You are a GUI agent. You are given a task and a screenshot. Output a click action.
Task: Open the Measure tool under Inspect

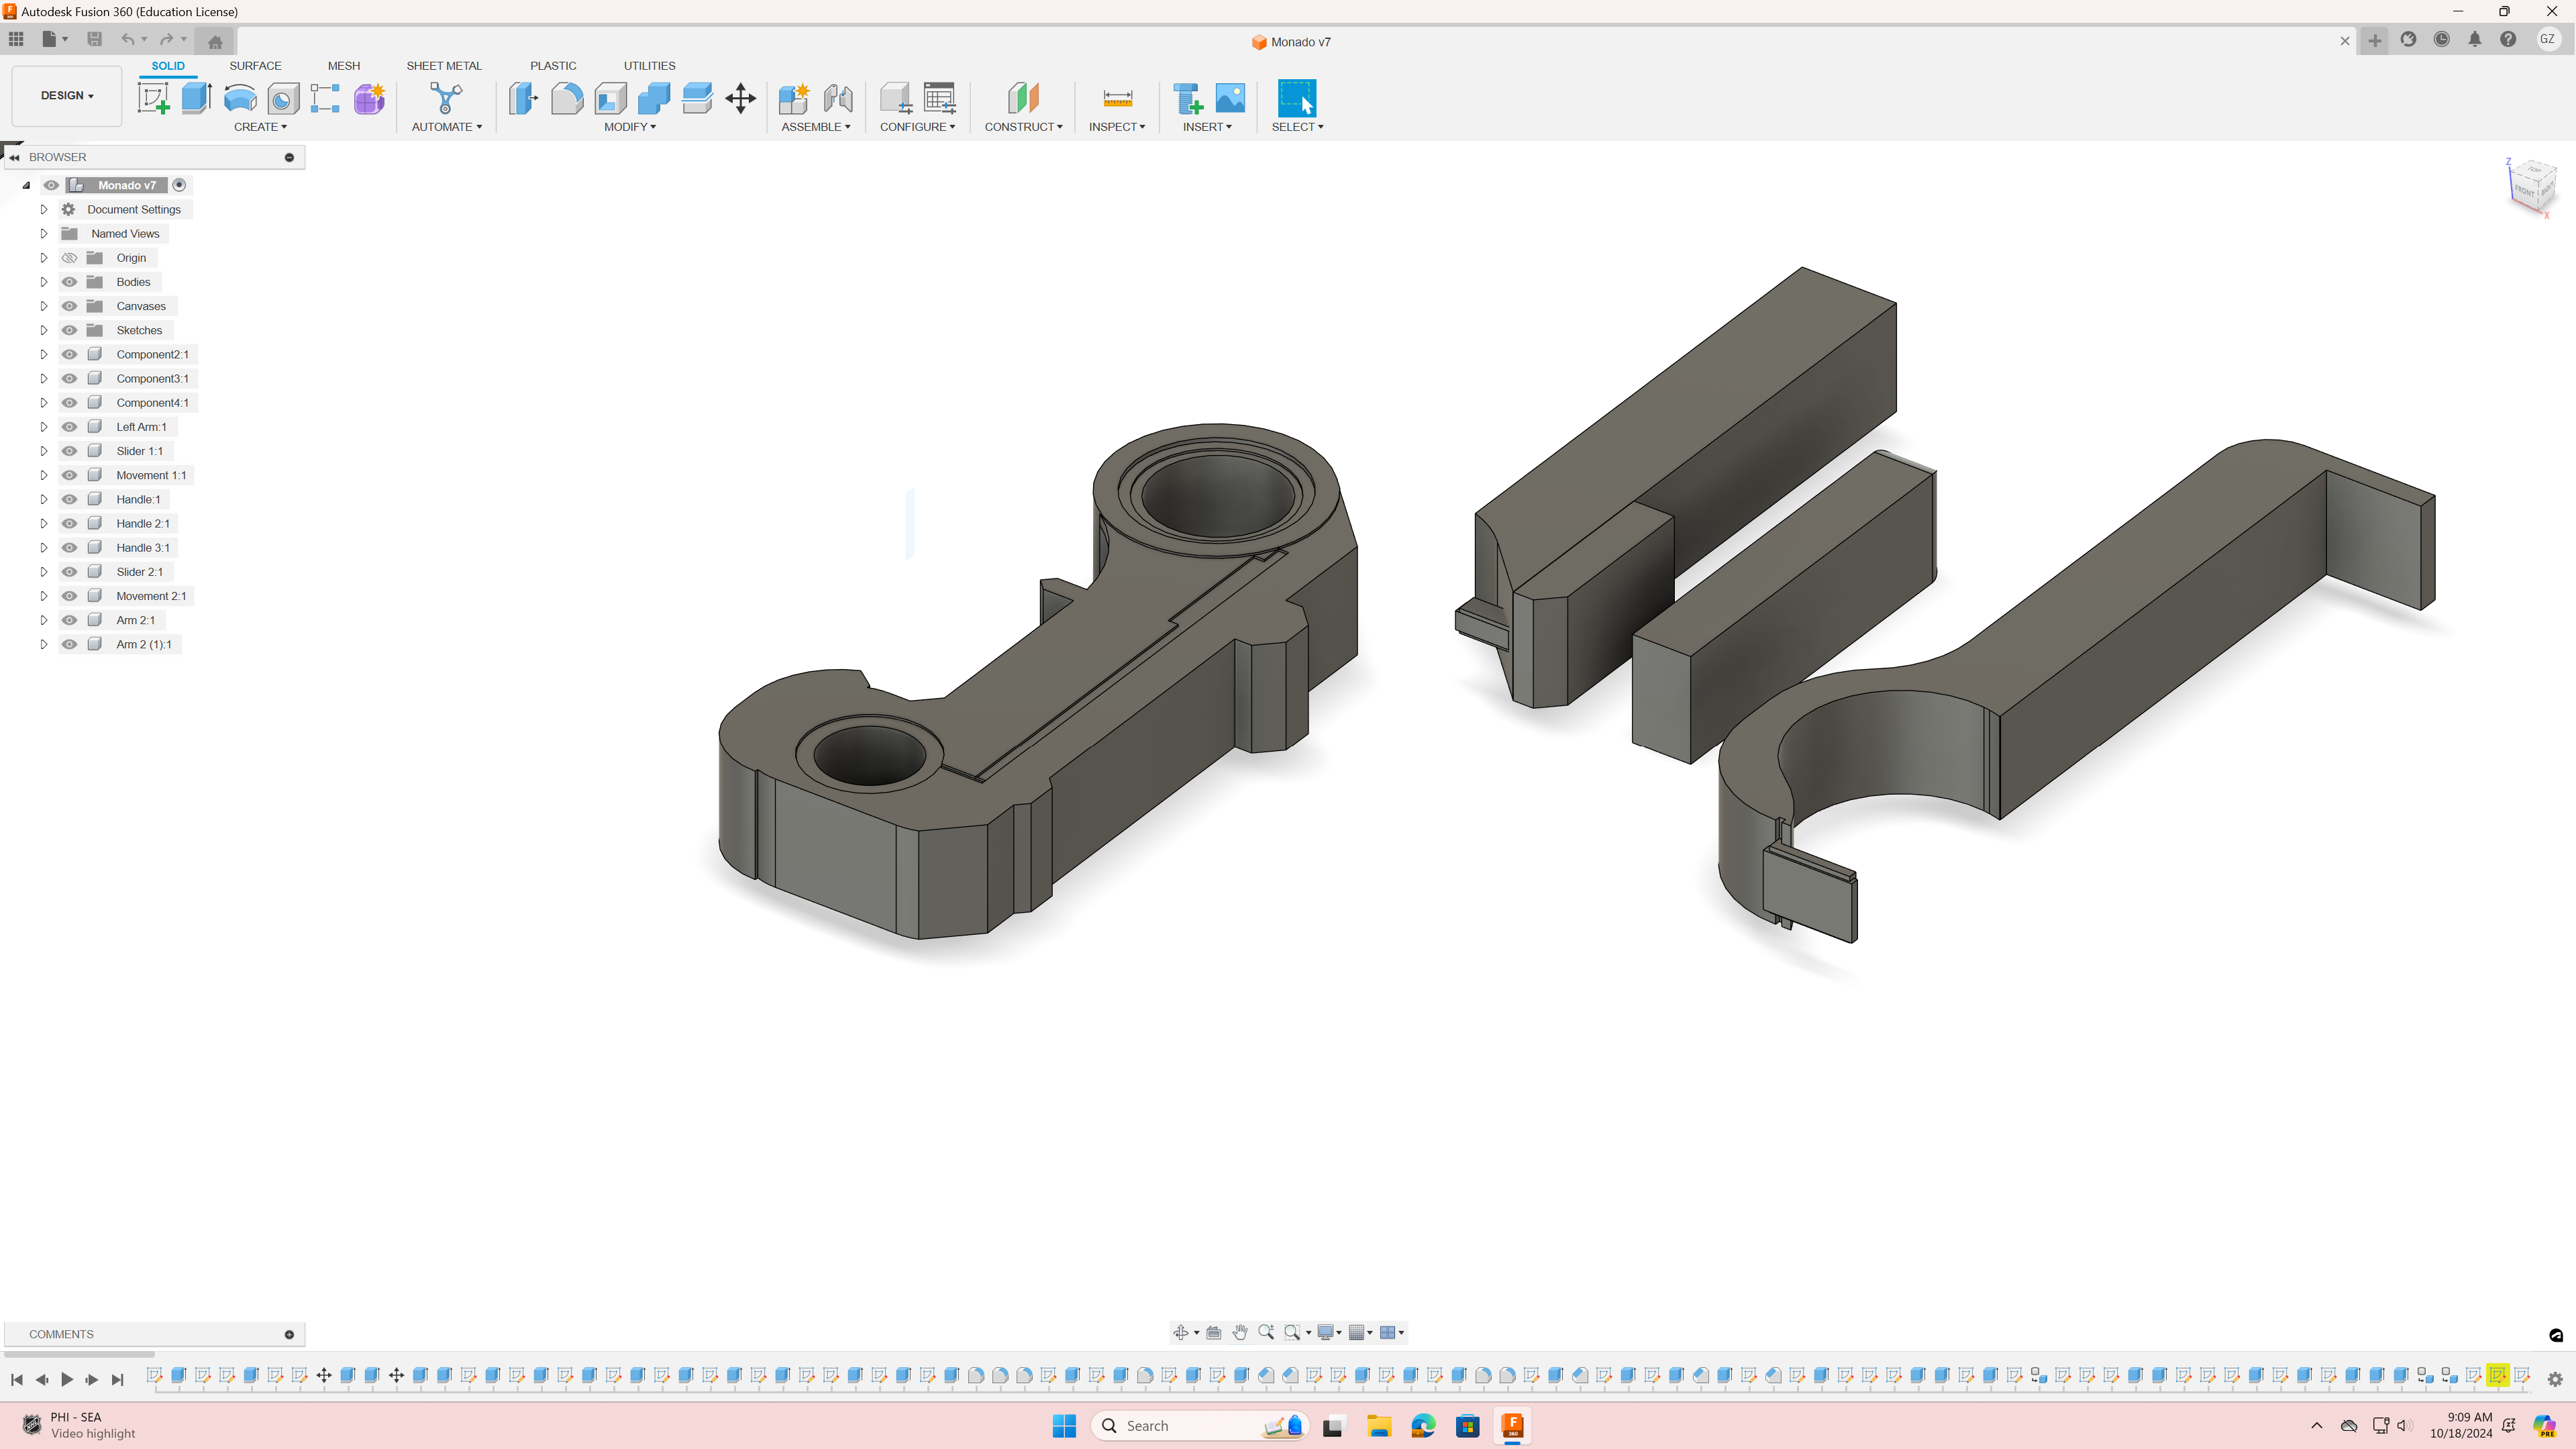[1117, 98]
